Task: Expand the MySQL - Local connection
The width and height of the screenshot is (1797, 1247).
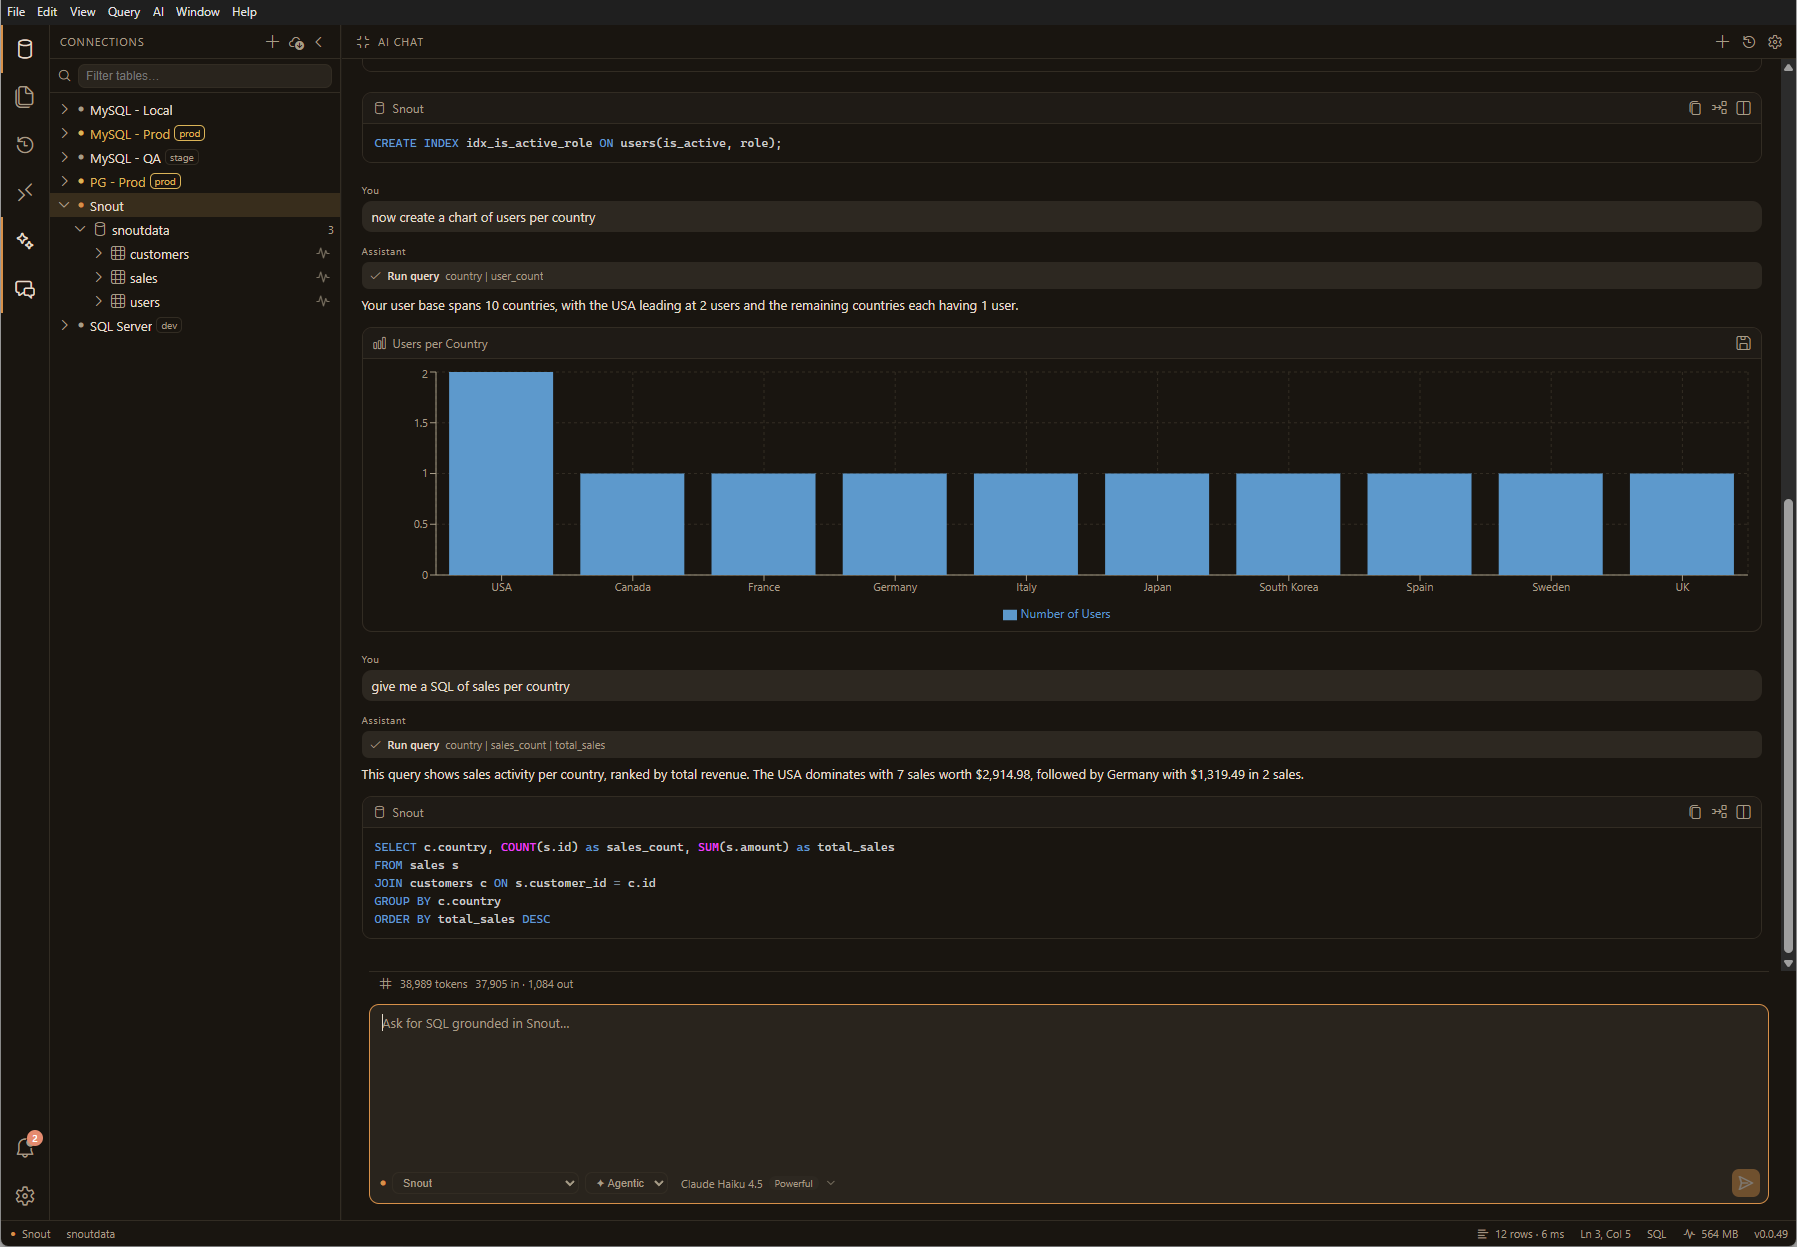Action: pyautogui.click(x=65, y=109)
